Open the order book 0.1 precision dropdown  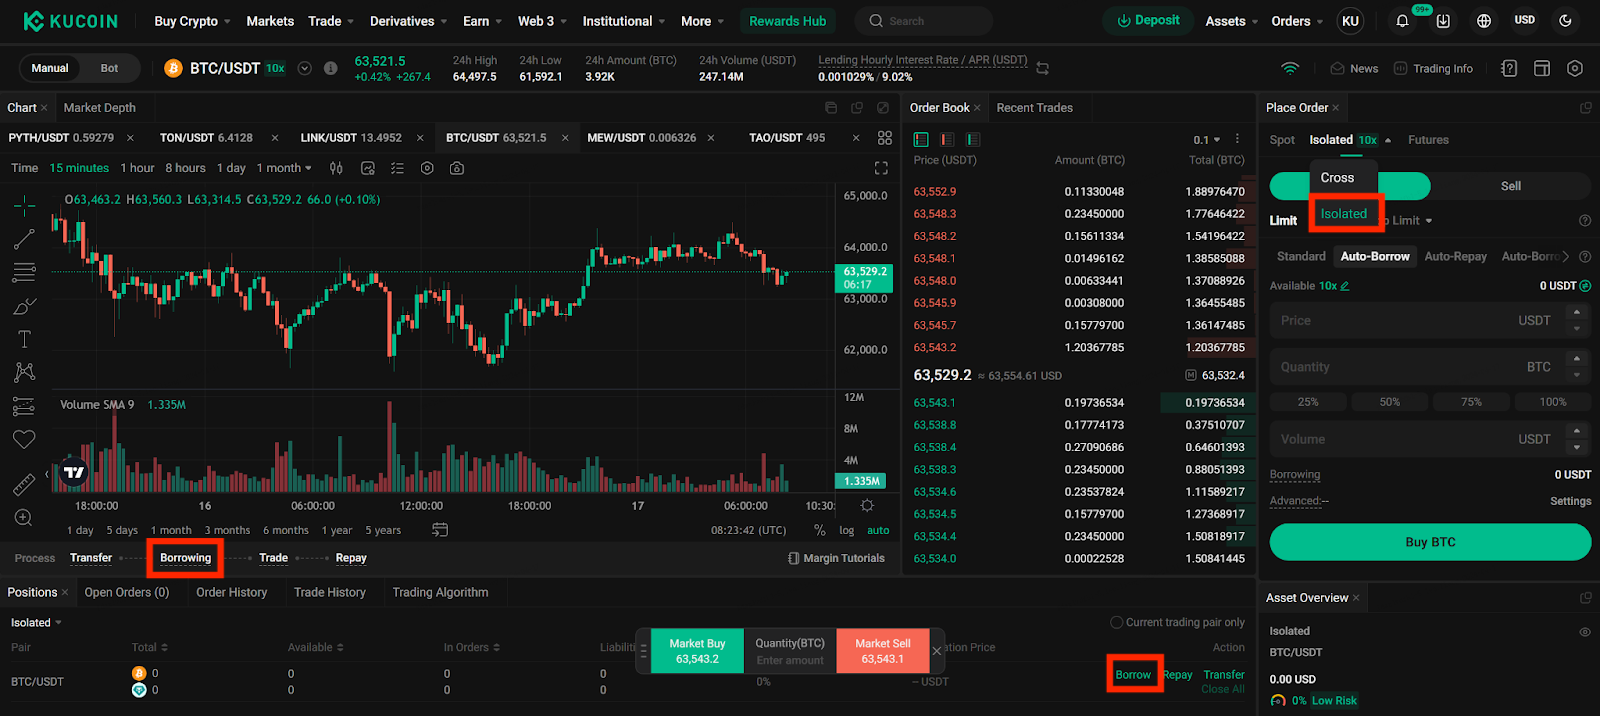click(x=1207, y=140)
